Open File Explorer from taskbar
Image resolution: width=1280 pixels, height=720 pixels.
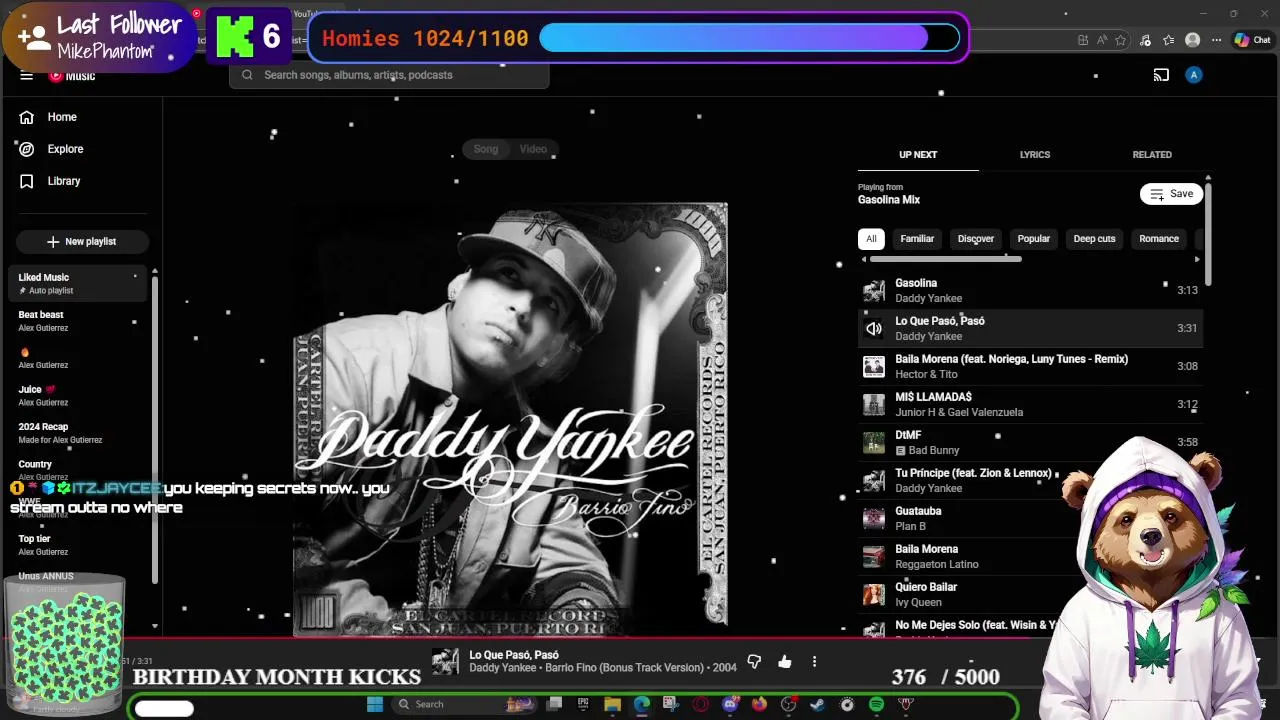coord(612,705)
